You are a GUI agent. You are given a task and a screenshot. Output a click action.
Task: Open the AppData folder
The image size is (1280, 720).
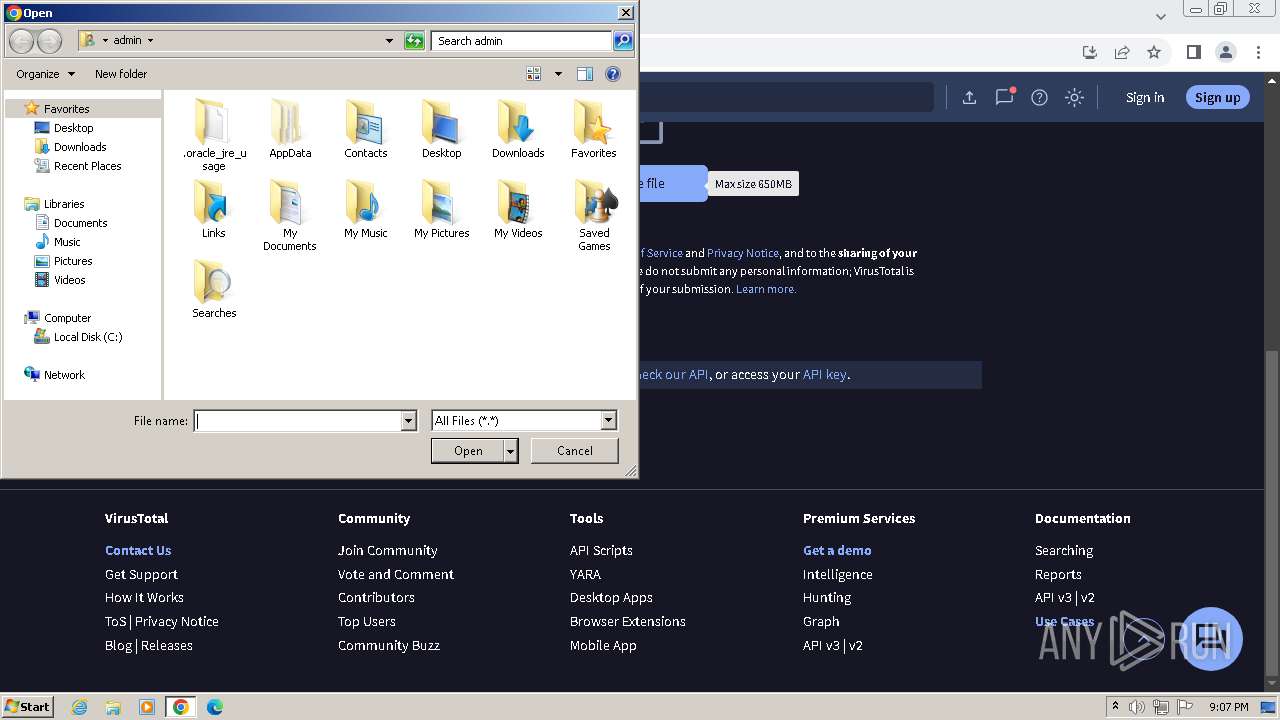[x=290, y=128]
